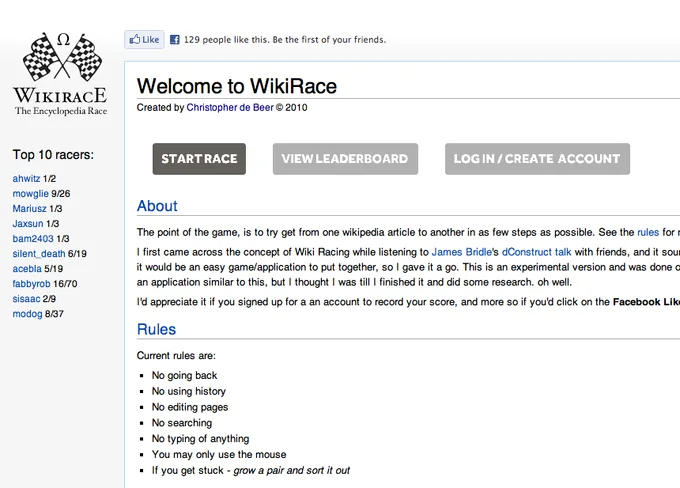Image resolution: width=680 pixels, height=488 pixels.
Task: View racer fabbyrob's profile
Action: pos(31,284)
